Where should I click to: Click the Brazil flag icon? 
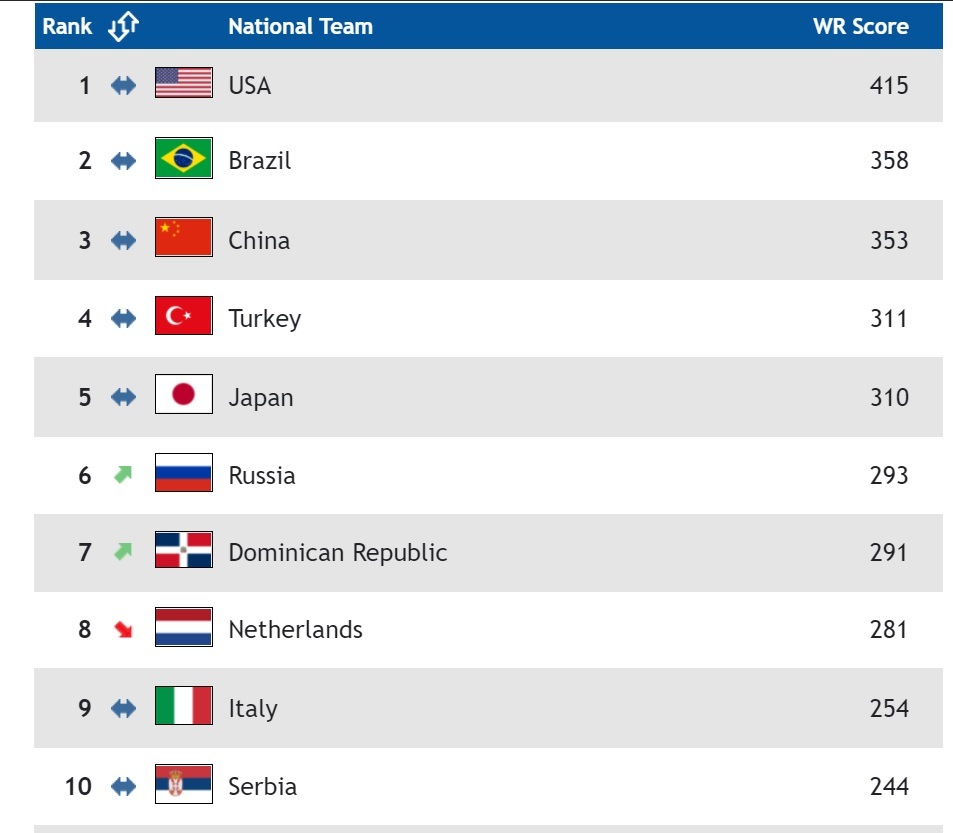coord(183,159)
